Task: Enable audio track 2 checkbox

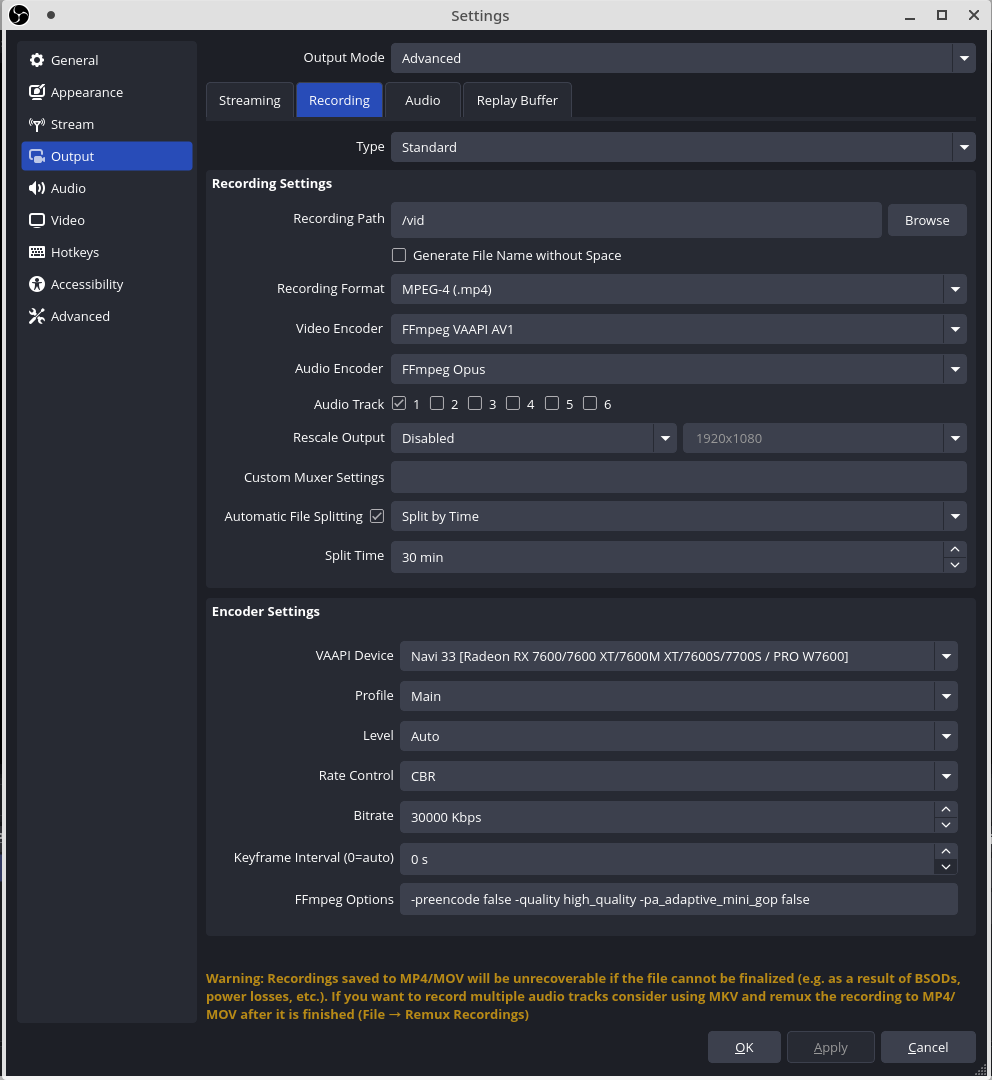Action: (x=437, y=404)
